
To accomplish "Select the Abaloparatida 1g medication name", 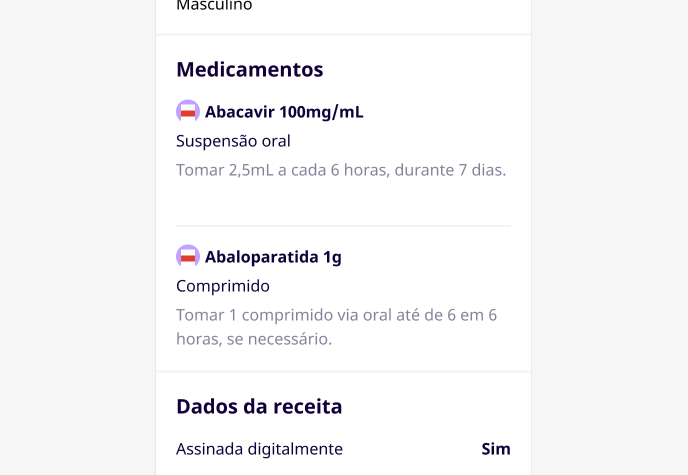I will (x=273, y=257).
